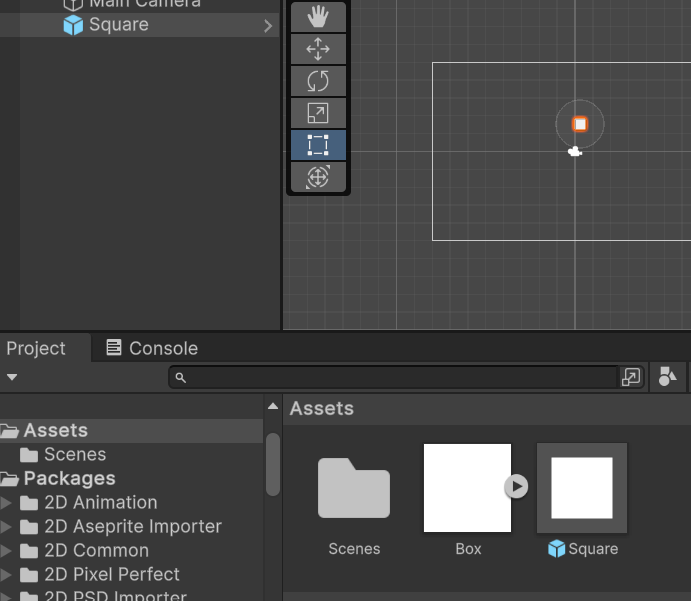
Task: Select the Square prefab asset
Action: point(582,488)
